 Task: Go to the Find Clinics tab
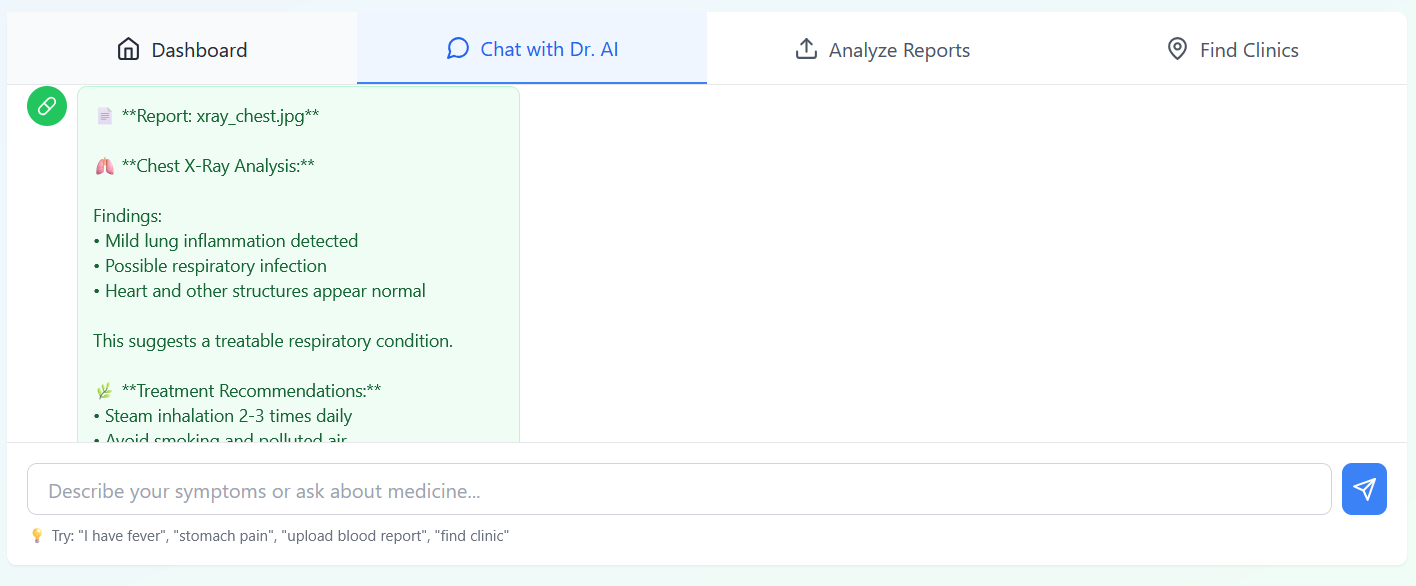(1231, 48)
